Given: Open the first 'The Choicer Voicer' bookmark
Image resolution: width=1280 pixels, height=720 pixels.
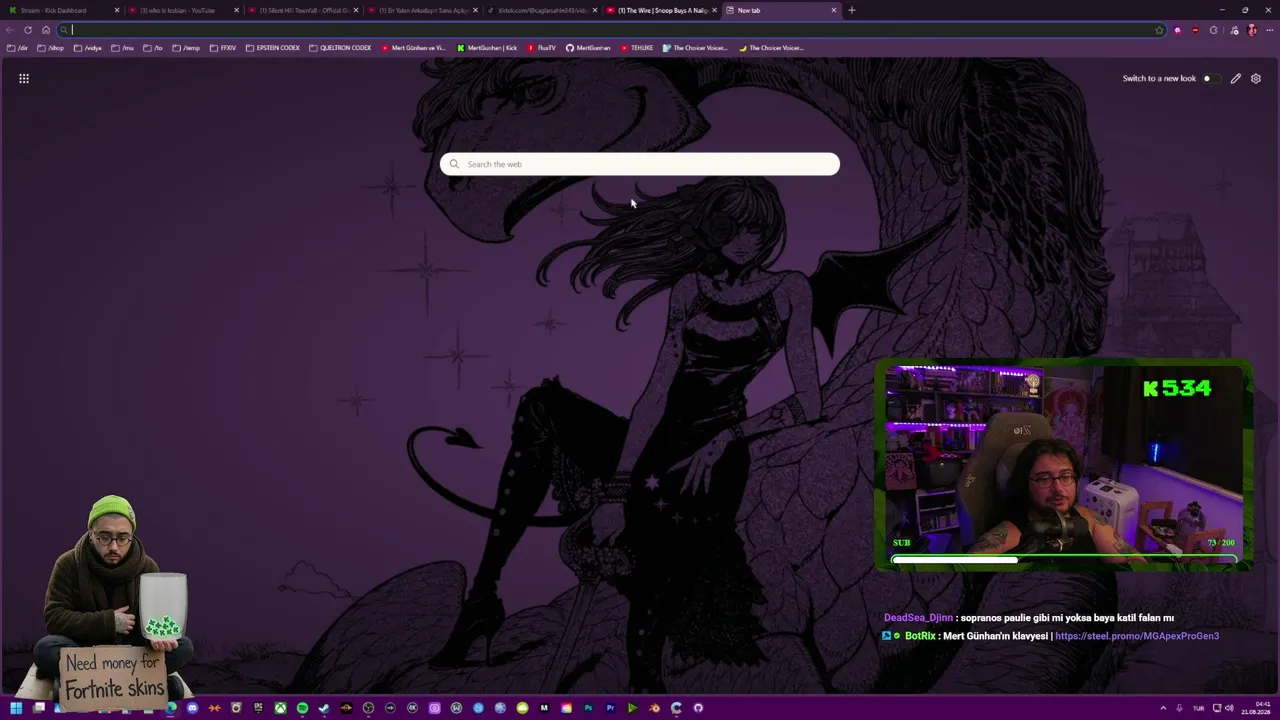Looking at the screenshot, I should click(694, 48).
